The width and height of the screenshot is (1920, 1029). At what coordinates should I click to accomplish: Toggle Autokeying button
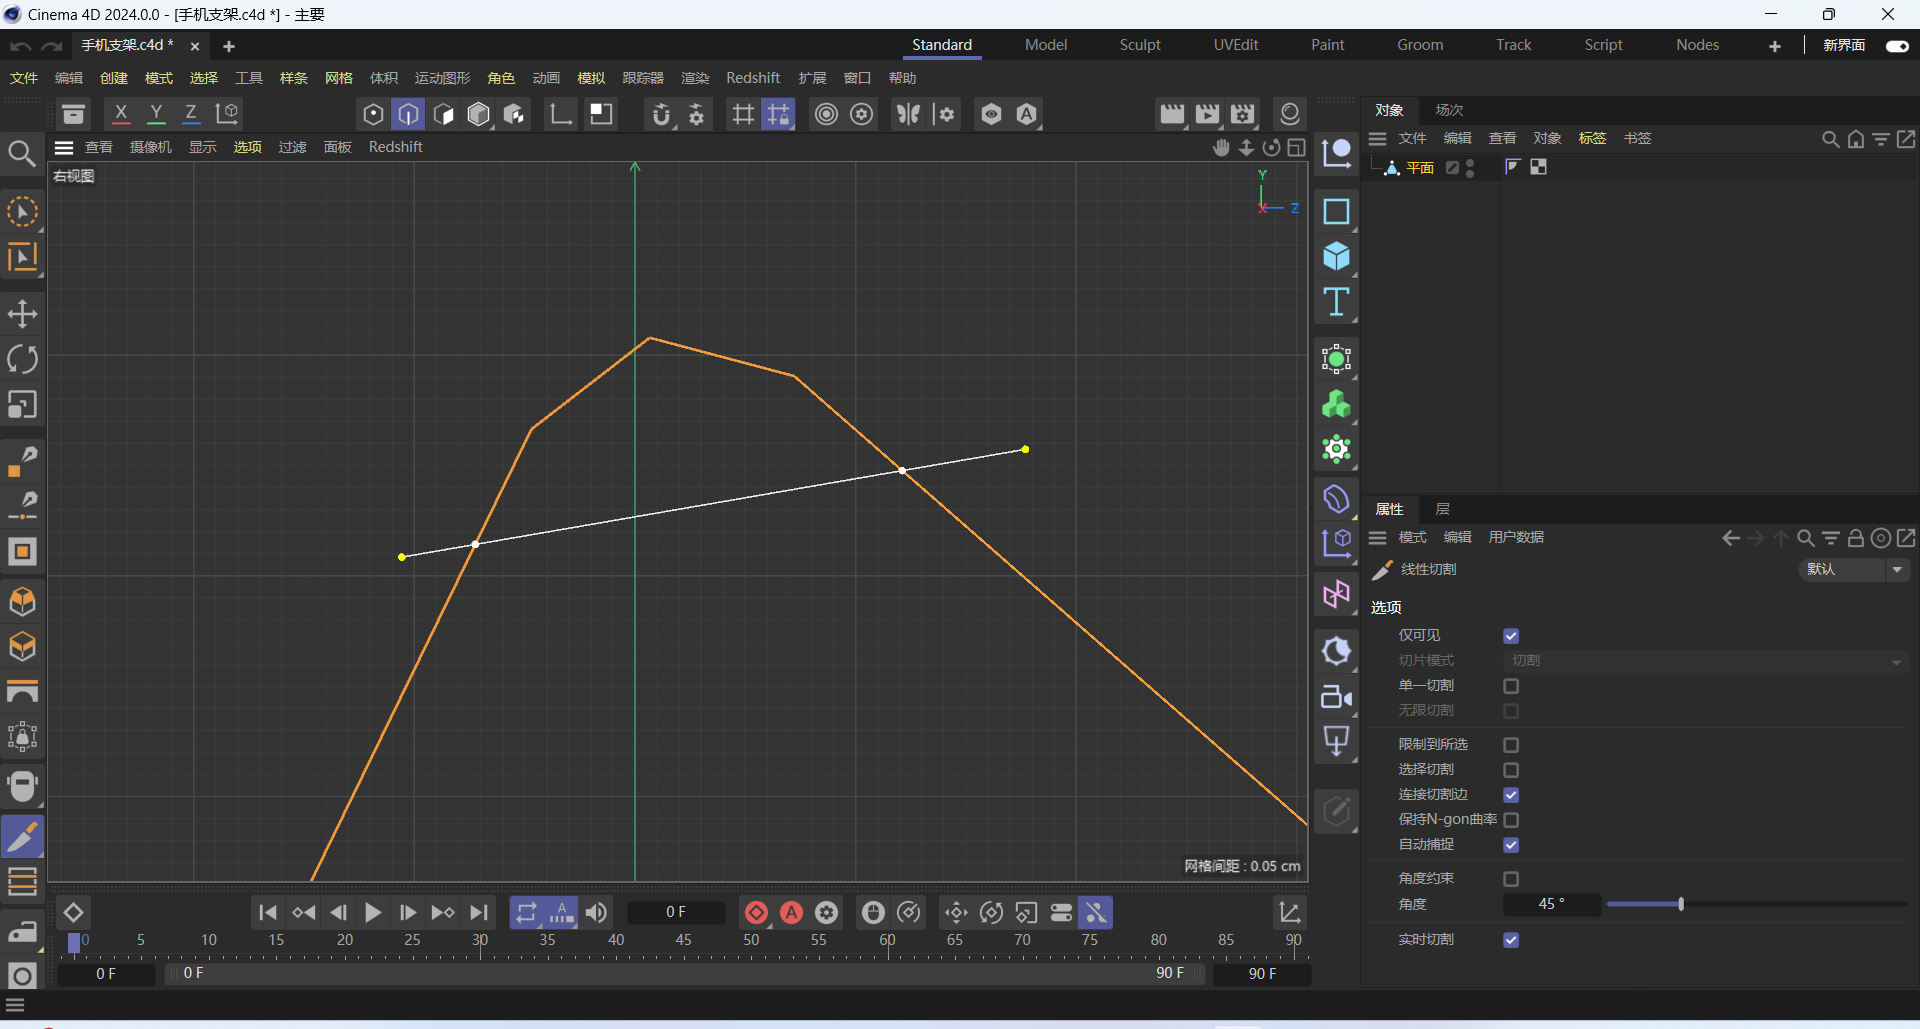pyautogui.click(x=791, y=912)
